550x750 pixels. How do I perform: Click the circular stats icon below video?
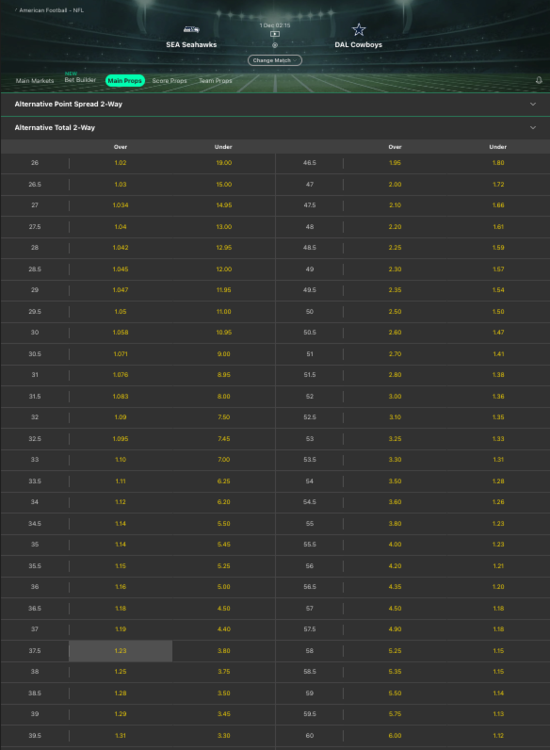point(275,45)
